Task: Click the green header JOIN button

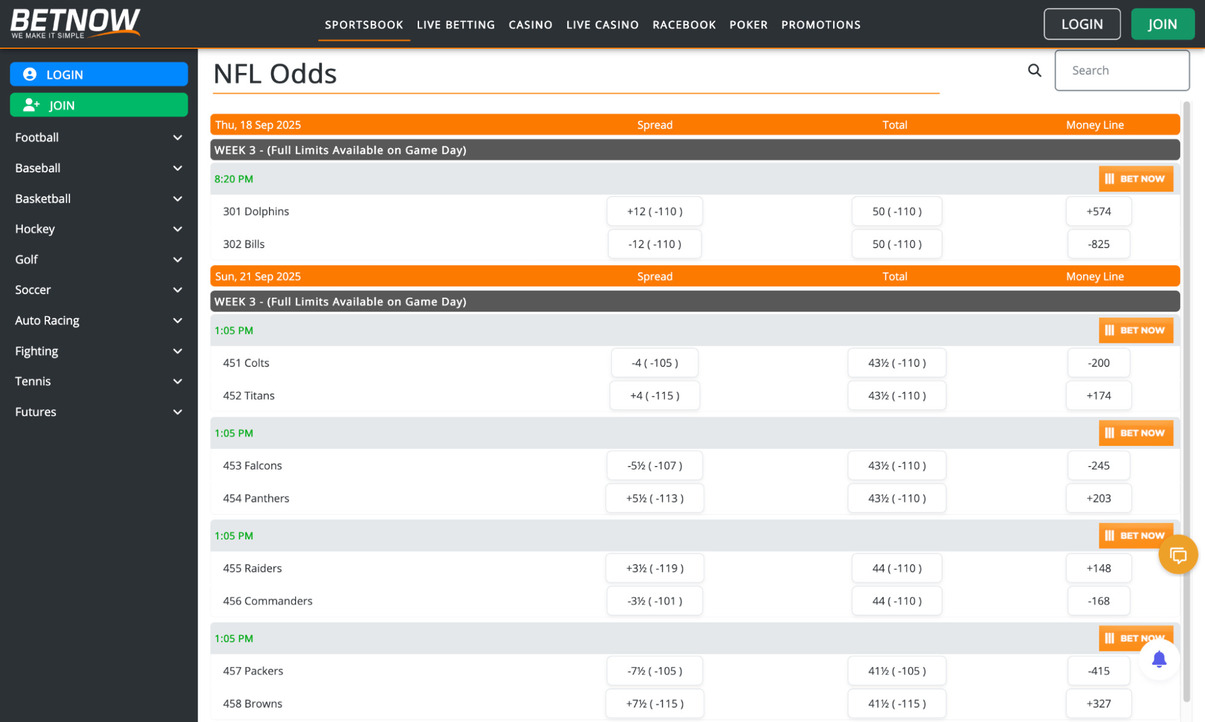Action: (1163, 24)
